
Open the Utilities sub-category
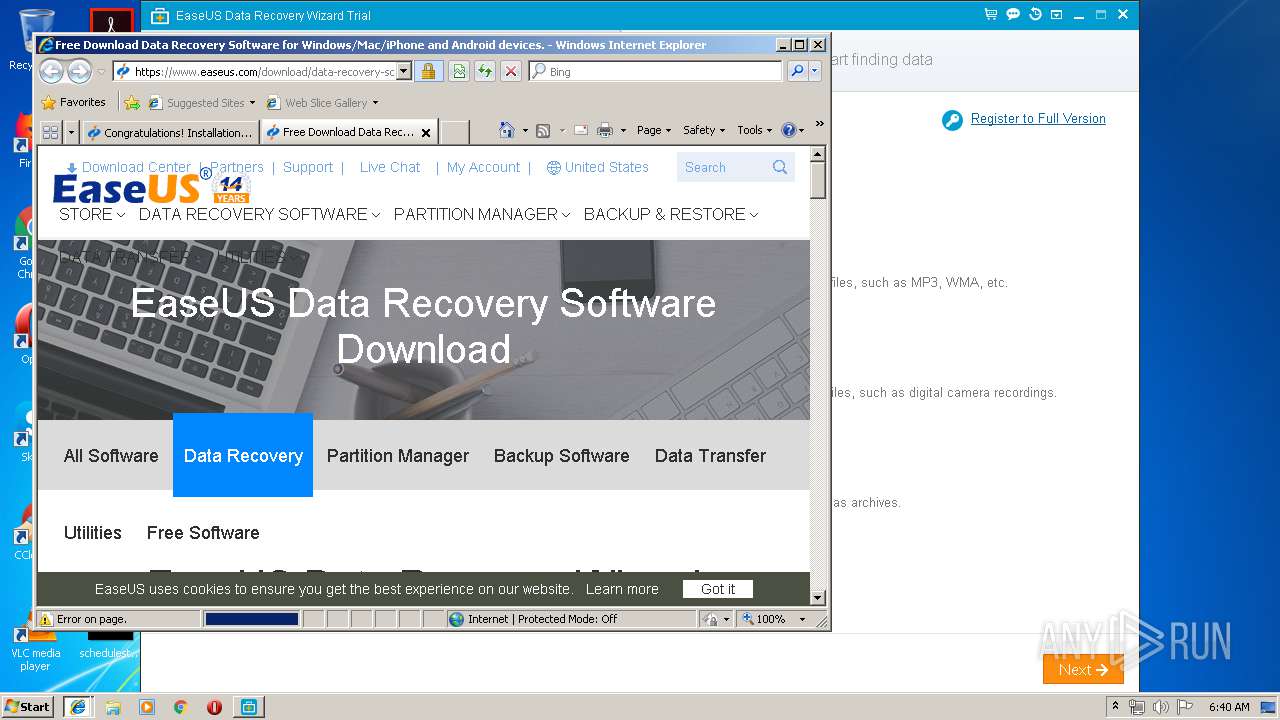point(93,533)
